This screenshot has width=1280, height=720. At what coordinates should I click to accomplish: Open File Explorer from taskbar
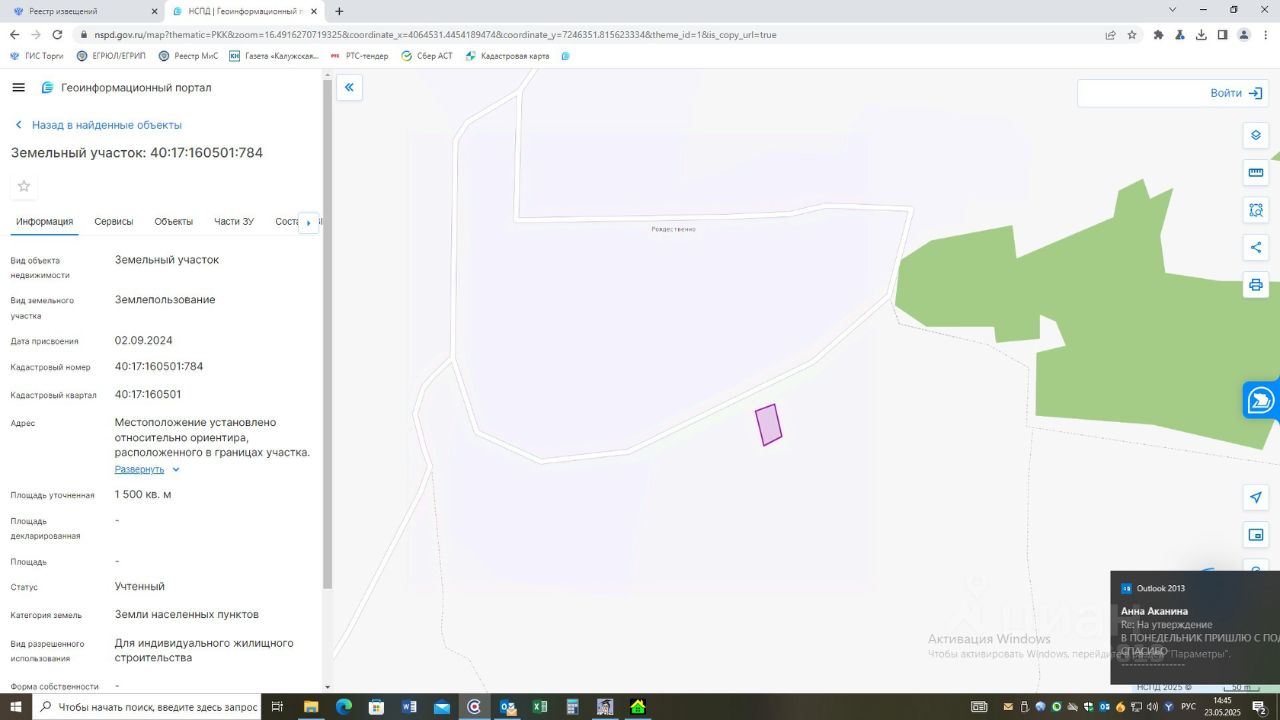point(311,707)
